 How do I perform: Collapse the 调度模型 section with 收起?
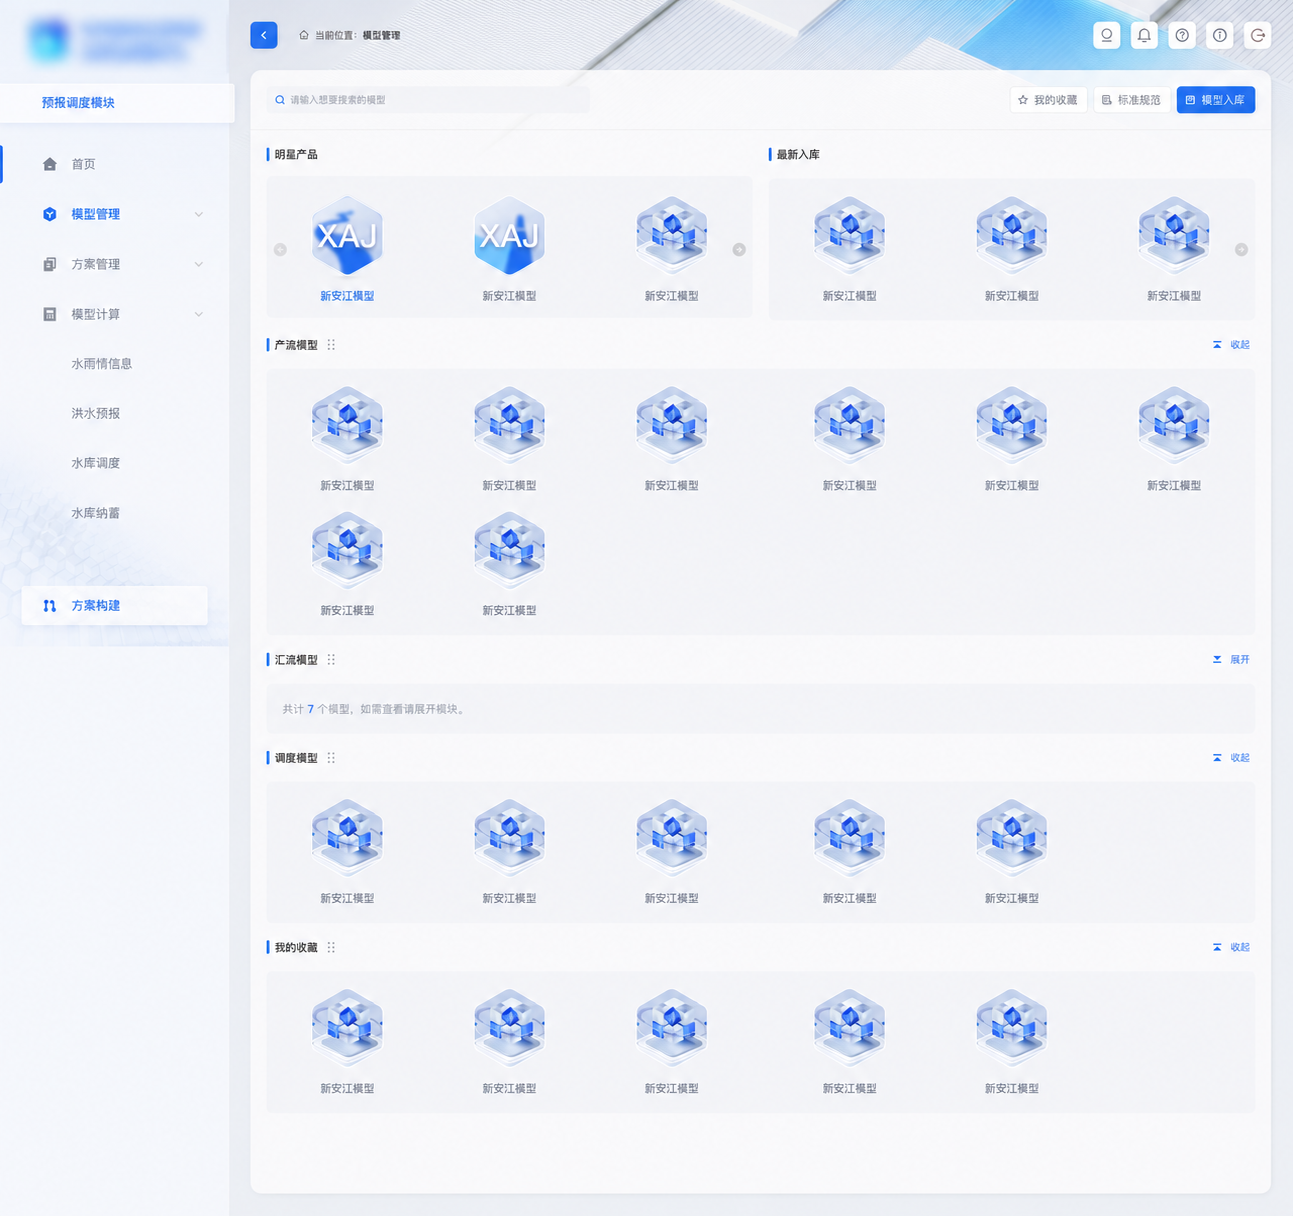click(x=1231, y=758)
